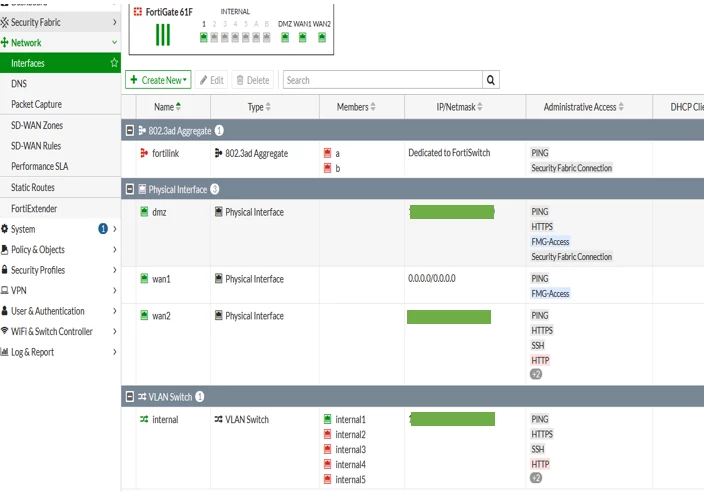Select internal port 1 in faceplate
Screen dimensions: 707x492
pos(204,37)
